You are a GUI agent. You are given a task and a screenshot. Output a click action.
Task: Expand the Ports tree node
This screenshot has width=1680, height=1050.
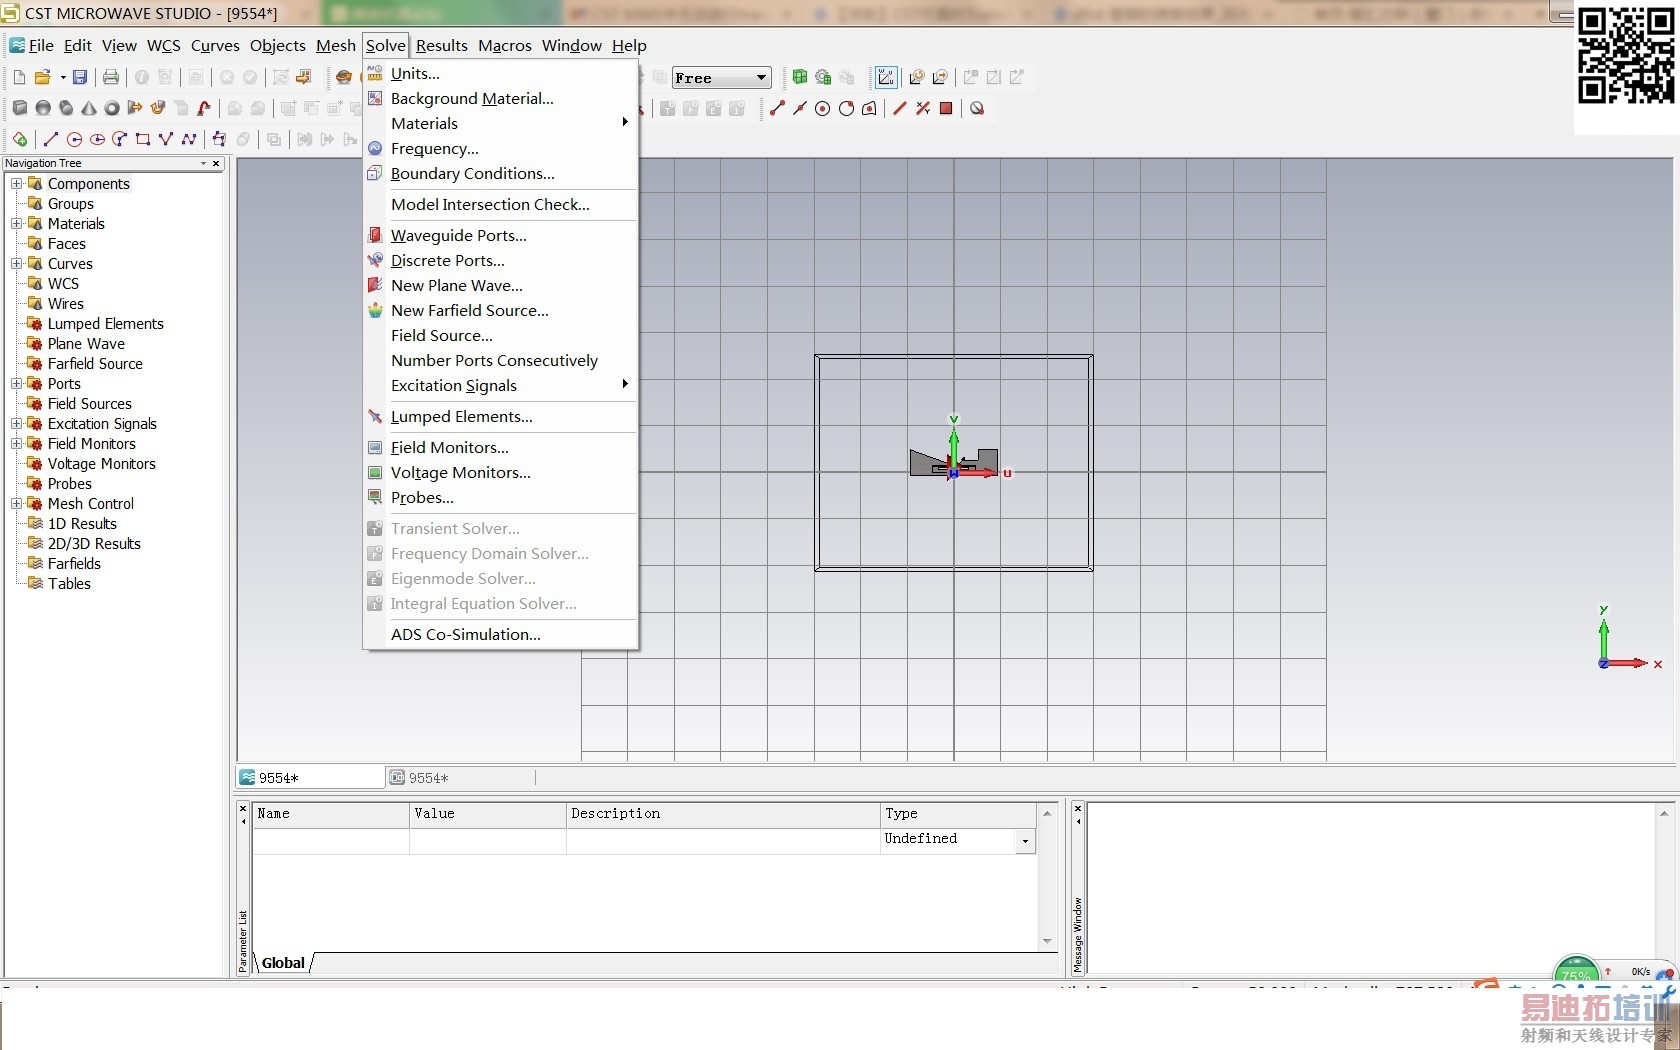[x=16, y=383]
